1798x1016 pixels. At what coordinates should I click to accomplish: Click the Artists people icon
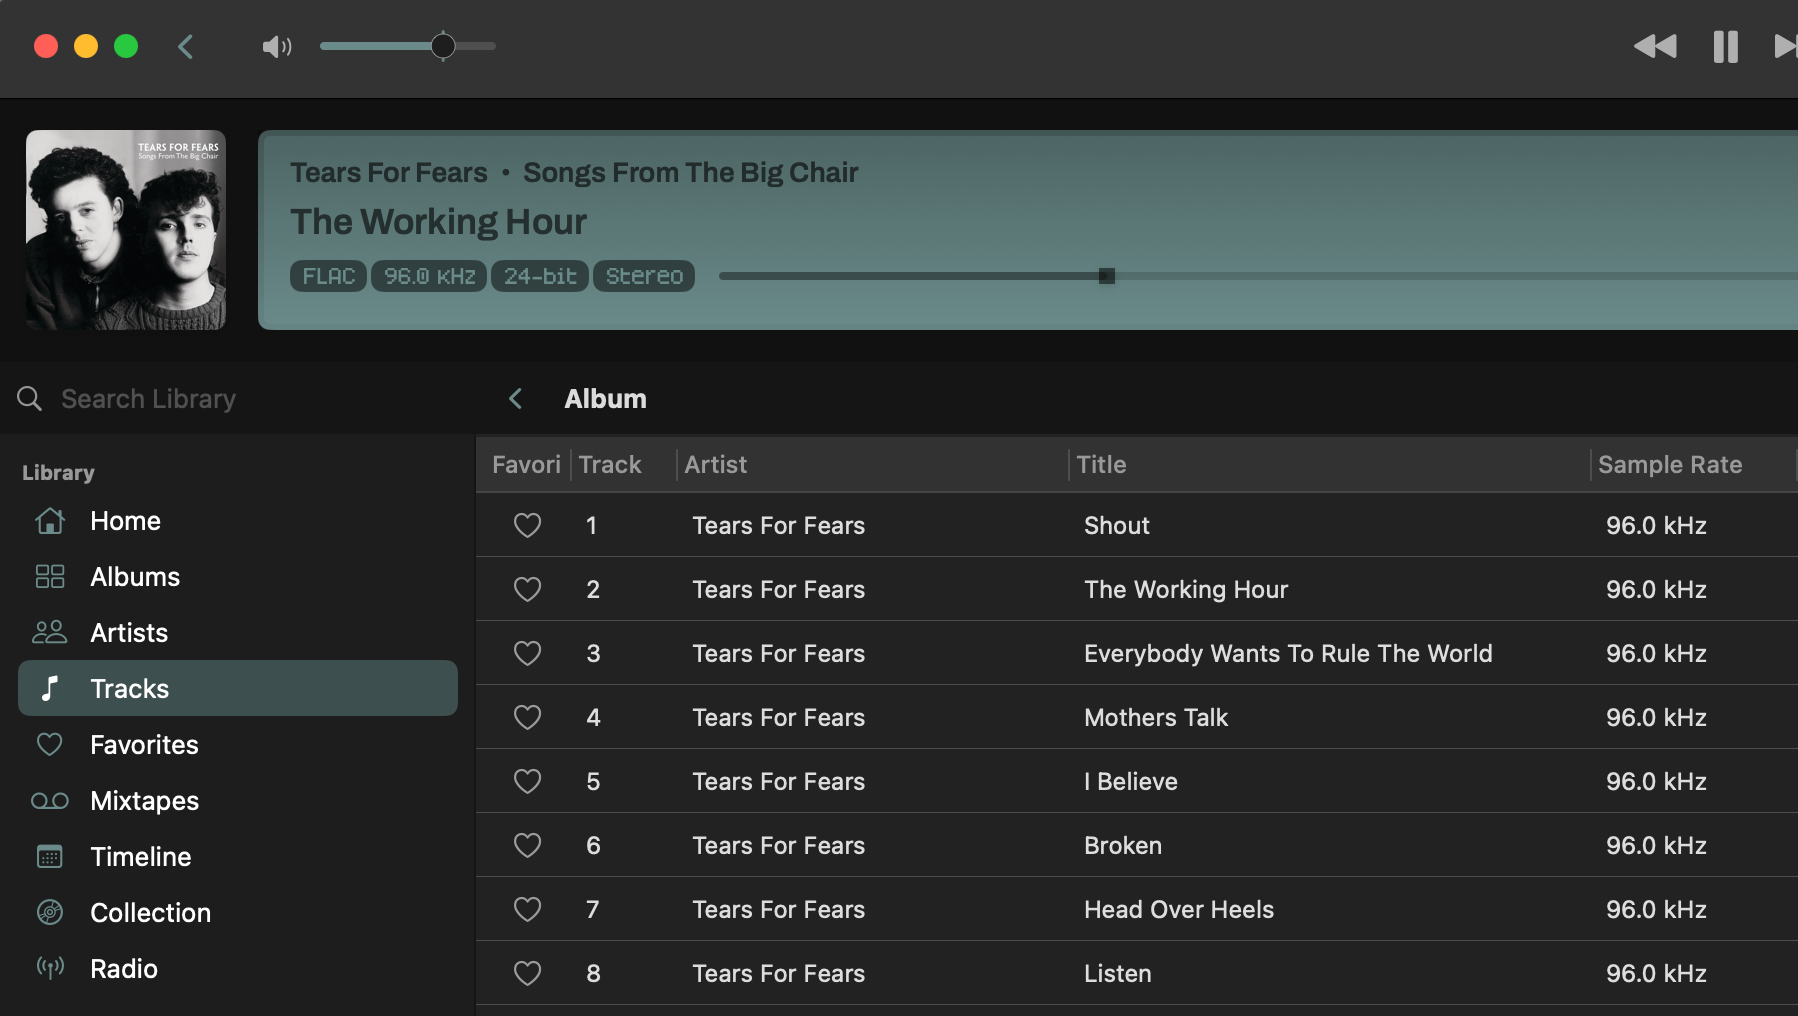pyautogui.click(x=50, y=632)
